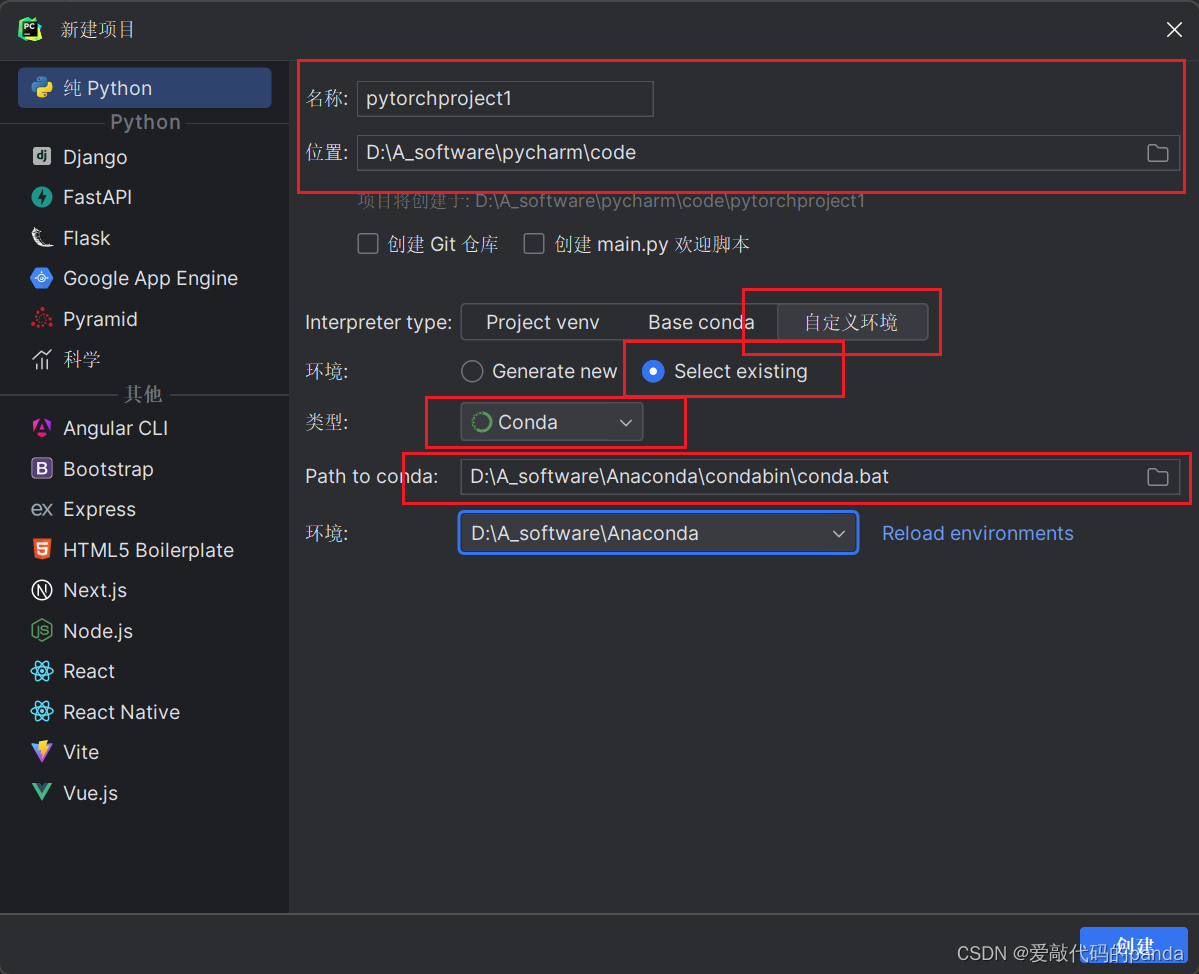Click the Bootstrap B icon

point(42,469)
